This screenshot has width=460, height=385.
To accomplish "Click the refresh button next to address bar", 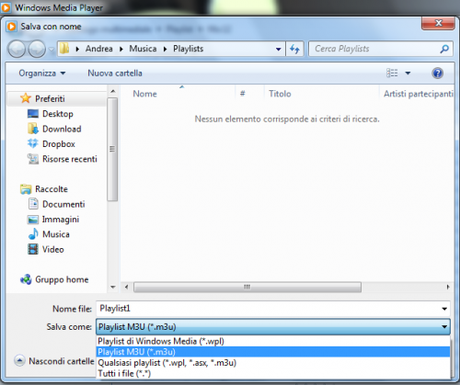I will pyautogui.click(x=295, y=49).
